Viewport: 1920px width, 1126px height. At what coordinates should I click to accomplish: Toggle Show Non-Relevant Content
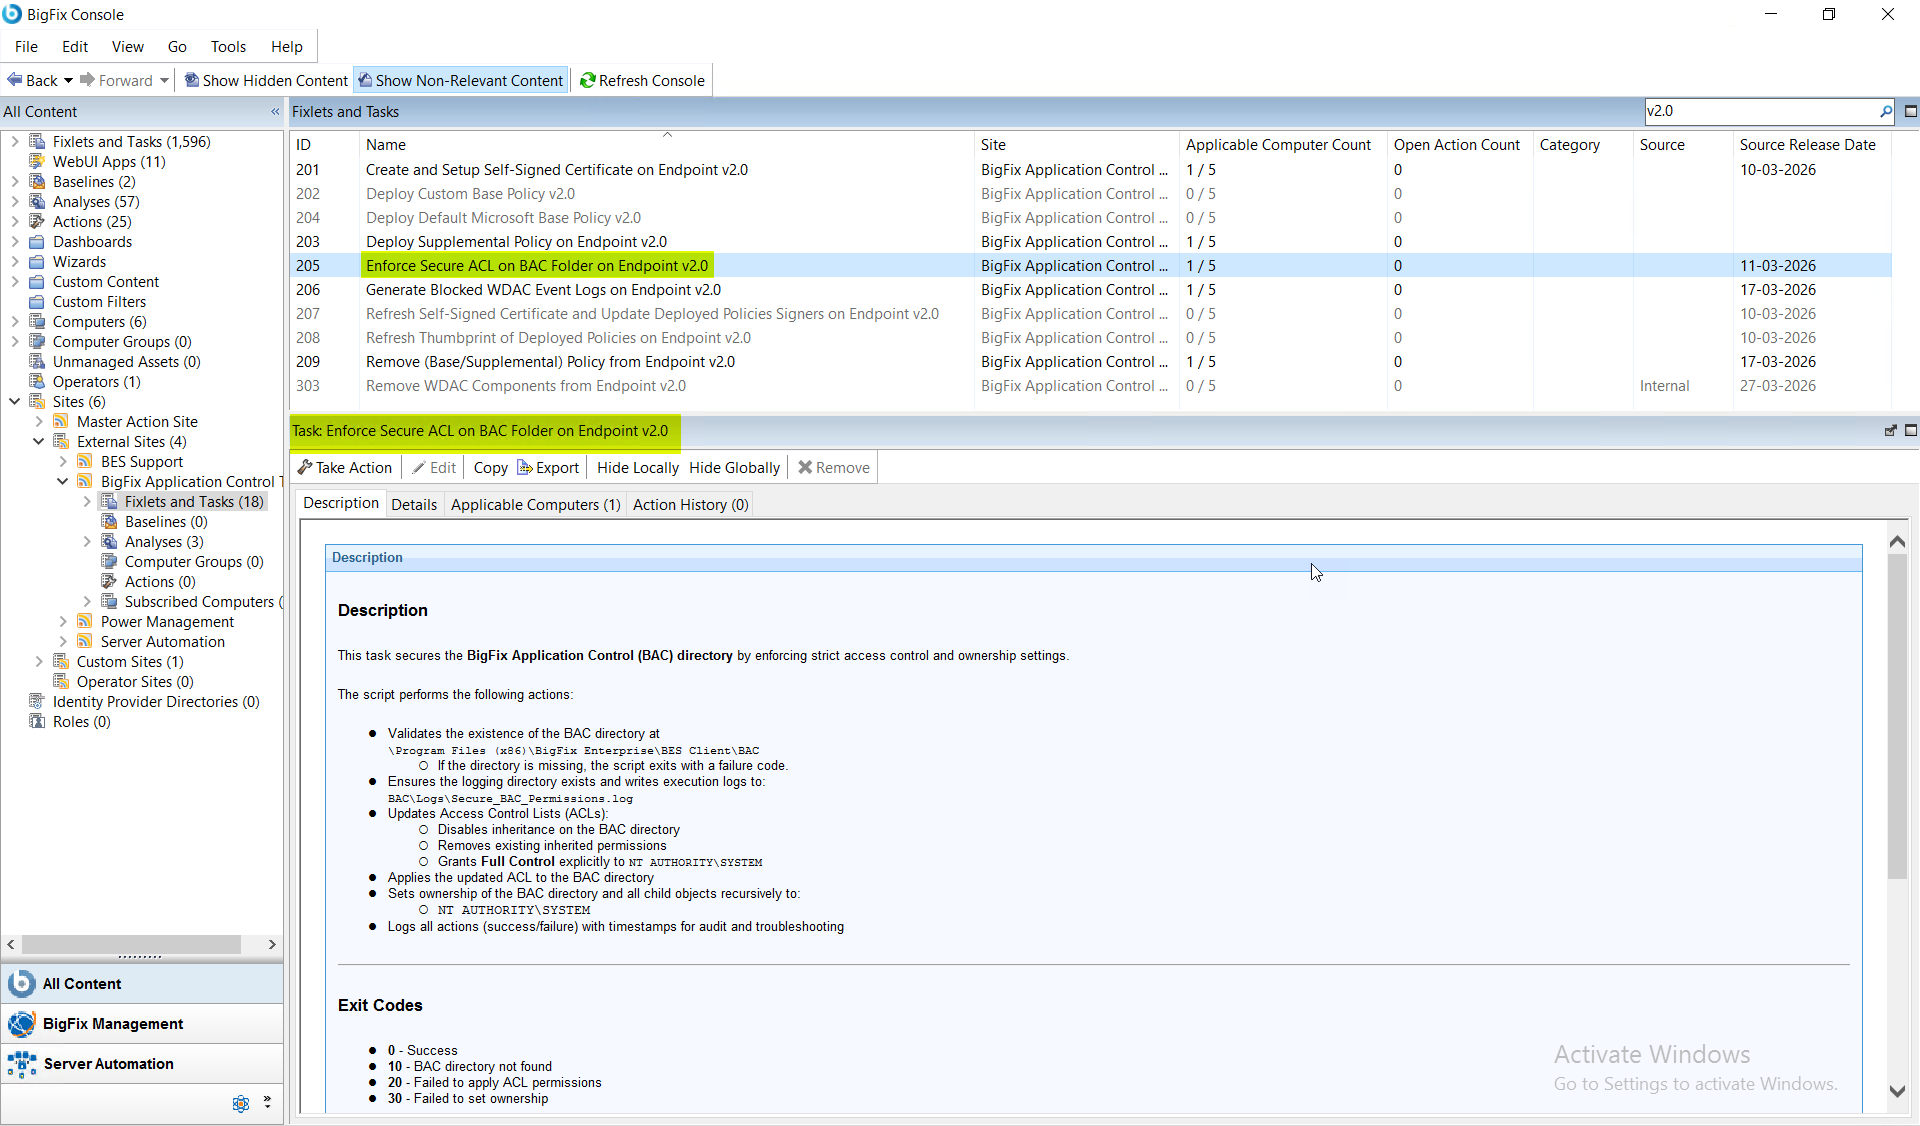coord(460,80)
